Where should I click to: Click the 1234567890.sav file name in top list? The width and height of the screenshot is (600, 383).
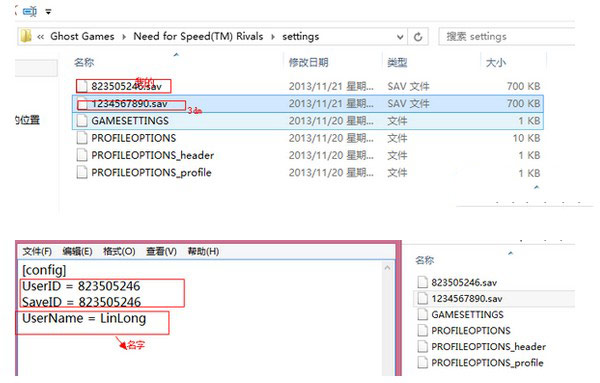pos(129,104)
